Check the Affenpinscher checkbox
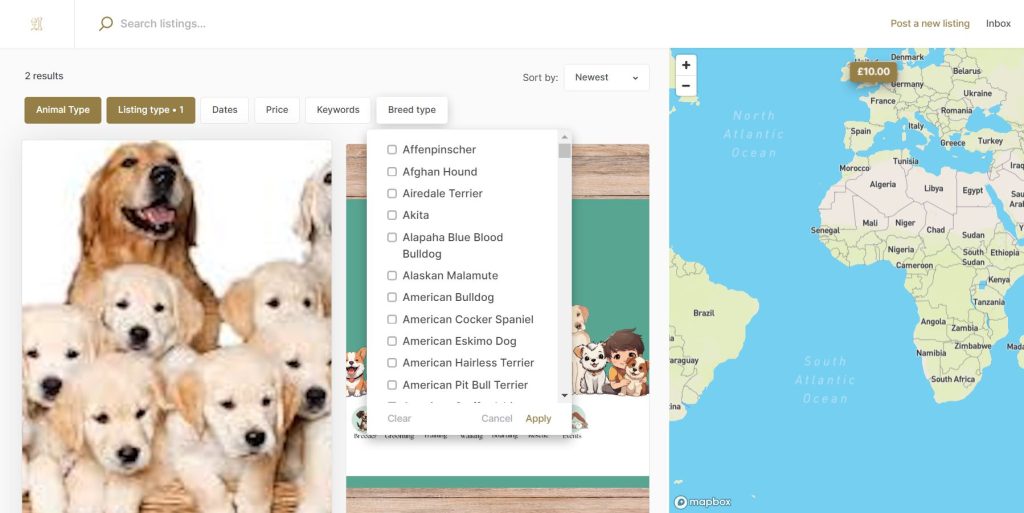1024x513 pixels. click(392, 149)
